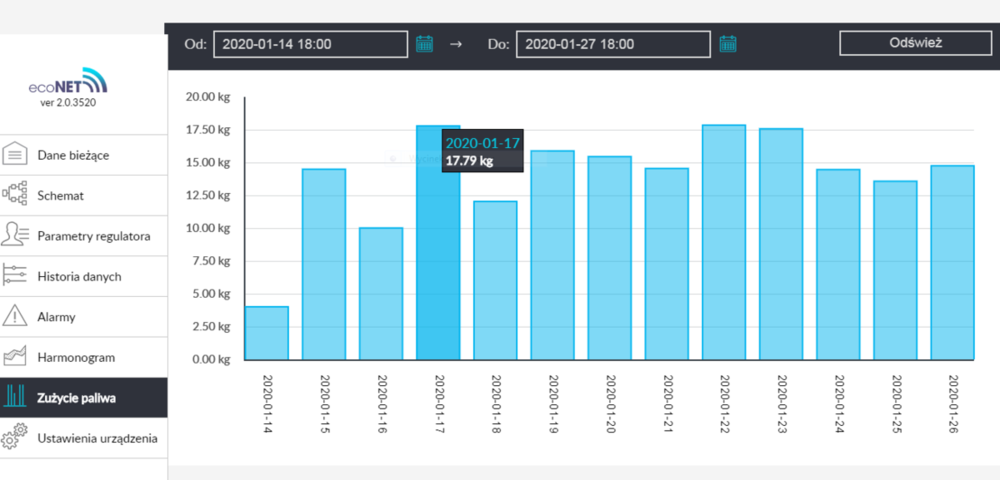The height and width of the screenshot is (480, 1000).
Task: Focus the Do end date input field
Action: [x=613, y=44]
